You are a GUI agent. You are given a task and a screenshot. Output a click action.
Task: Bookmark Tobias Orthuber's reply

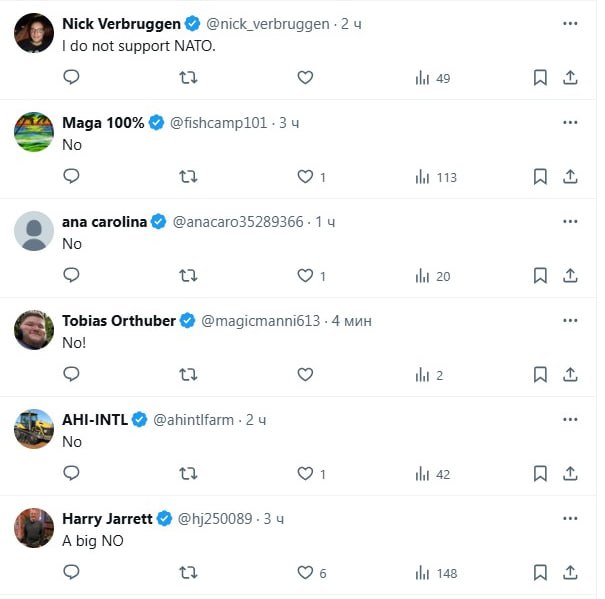click(x=540, y=374)
